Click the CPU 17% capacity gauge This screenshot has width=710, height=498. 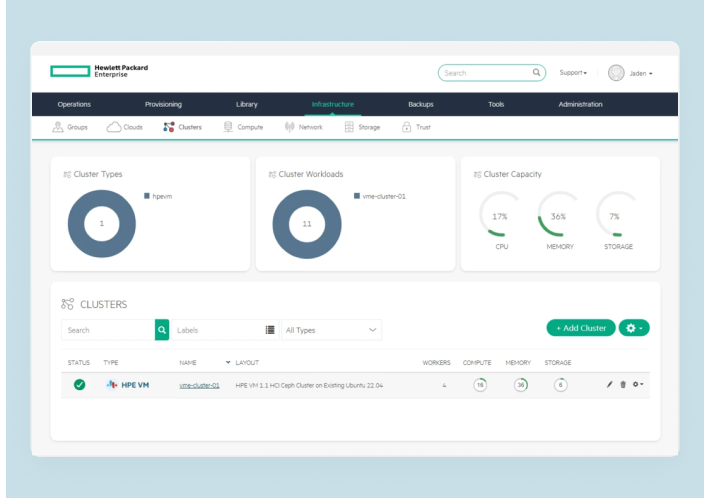pos(501,214)
